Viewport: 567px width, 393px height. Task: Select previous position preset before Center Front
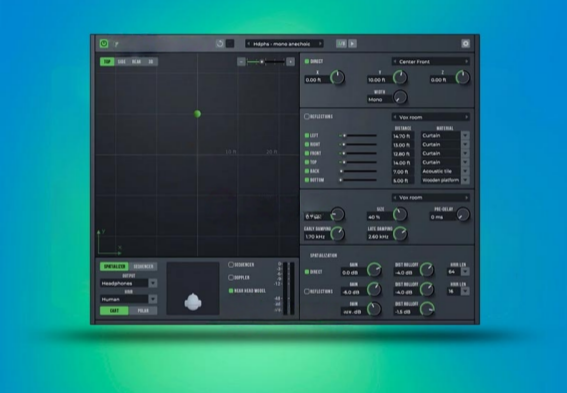[395, 62]
